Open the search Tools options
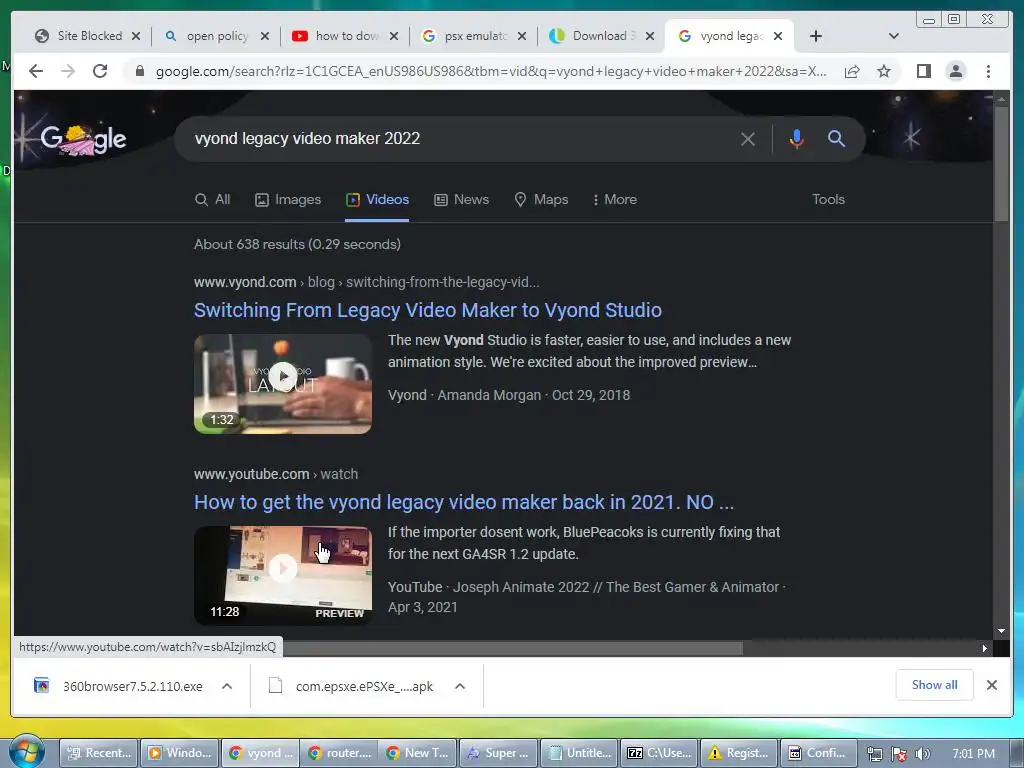 coord(828,199)
